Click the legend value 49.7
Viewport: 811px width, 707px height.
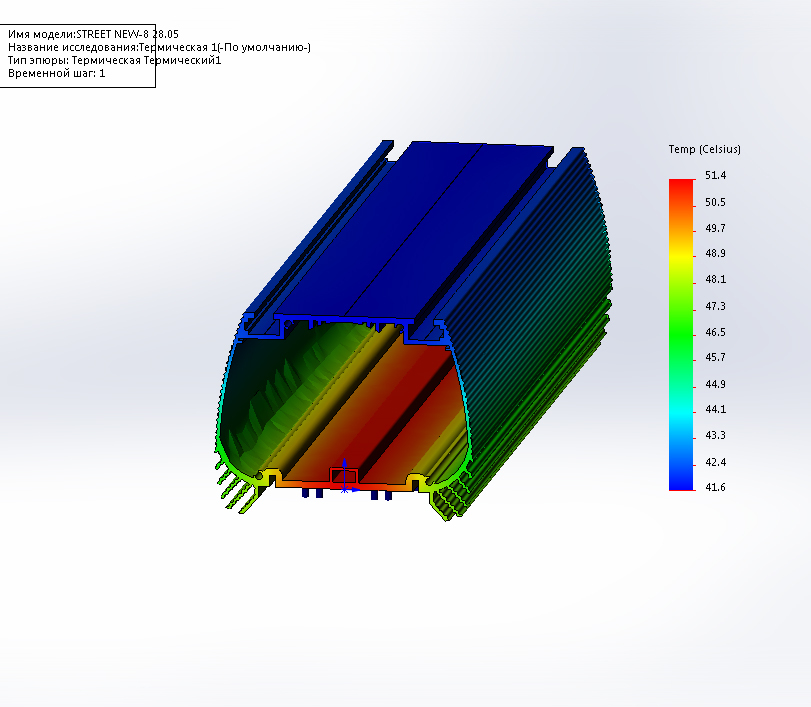click(x=715, y=228)
